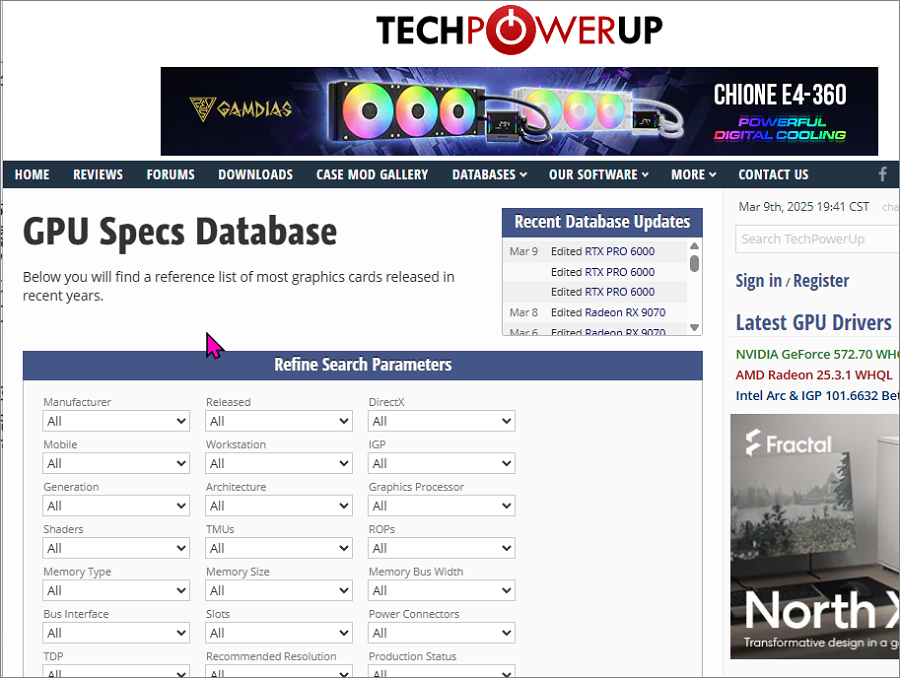Open the TMUs dropdown
The width and height of the screenshot is (900, 678).
(x=279, y=548)
